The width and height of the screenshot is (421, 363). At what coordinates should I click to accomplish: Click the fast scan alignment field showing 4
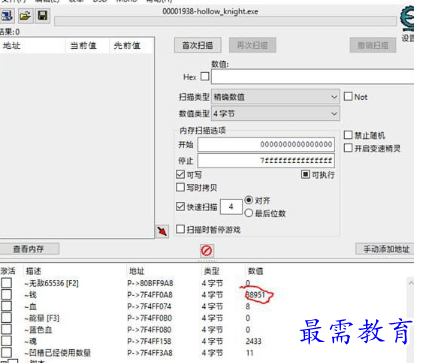231,207
